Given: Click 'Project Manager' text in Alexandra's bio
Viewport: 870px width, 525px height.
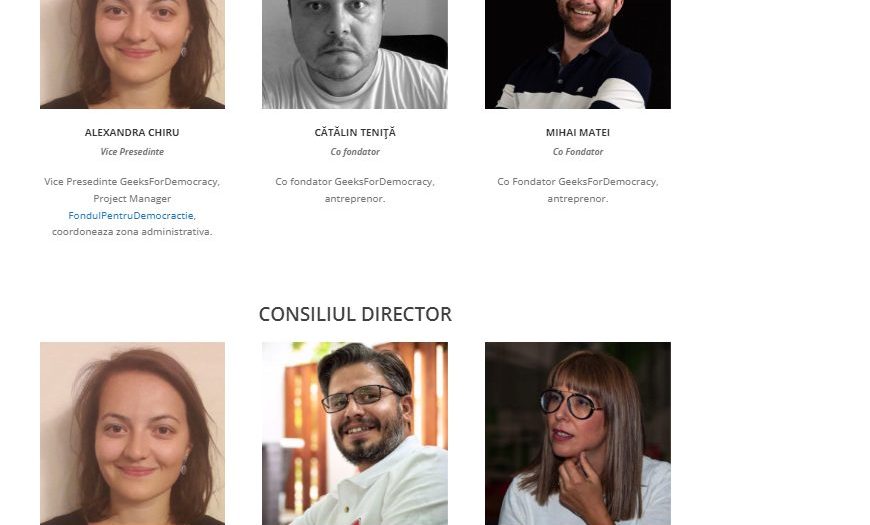Looking at the screenshot, I should (132, 199).
